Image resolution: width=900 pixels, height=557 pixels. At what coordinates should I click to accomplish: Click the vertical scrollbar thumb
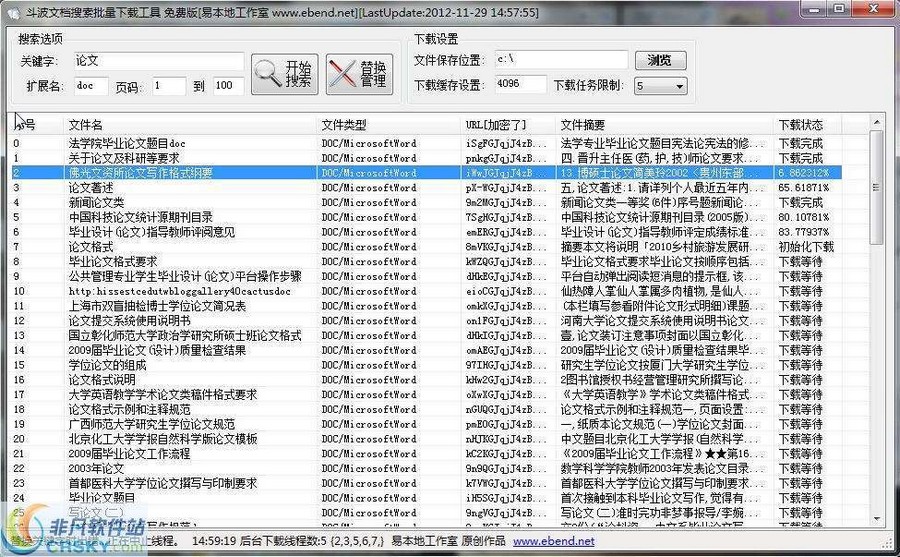876,187
